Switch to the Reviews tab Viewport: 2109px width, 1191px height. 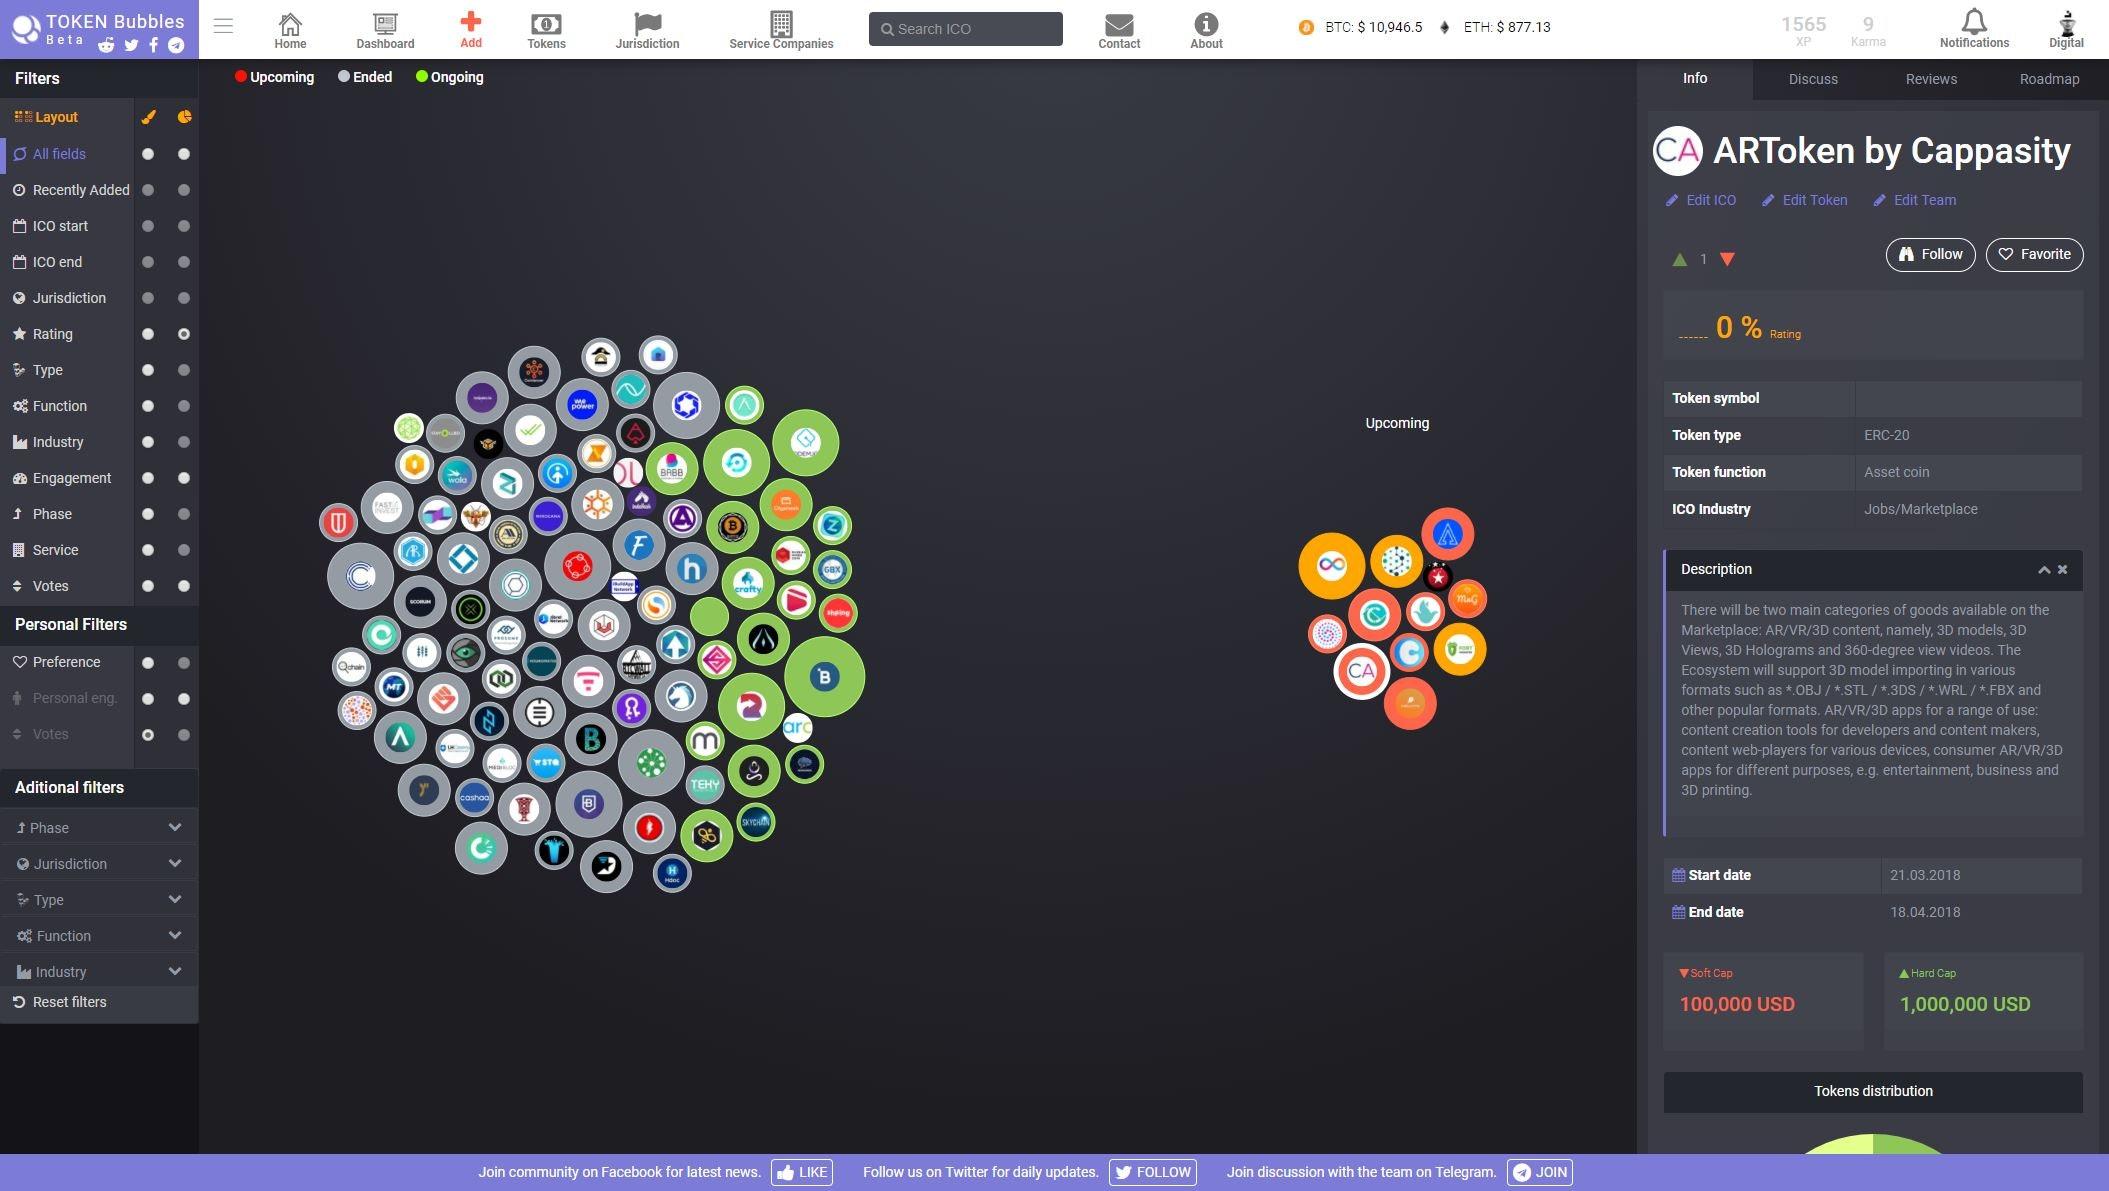click(1931, 79)
